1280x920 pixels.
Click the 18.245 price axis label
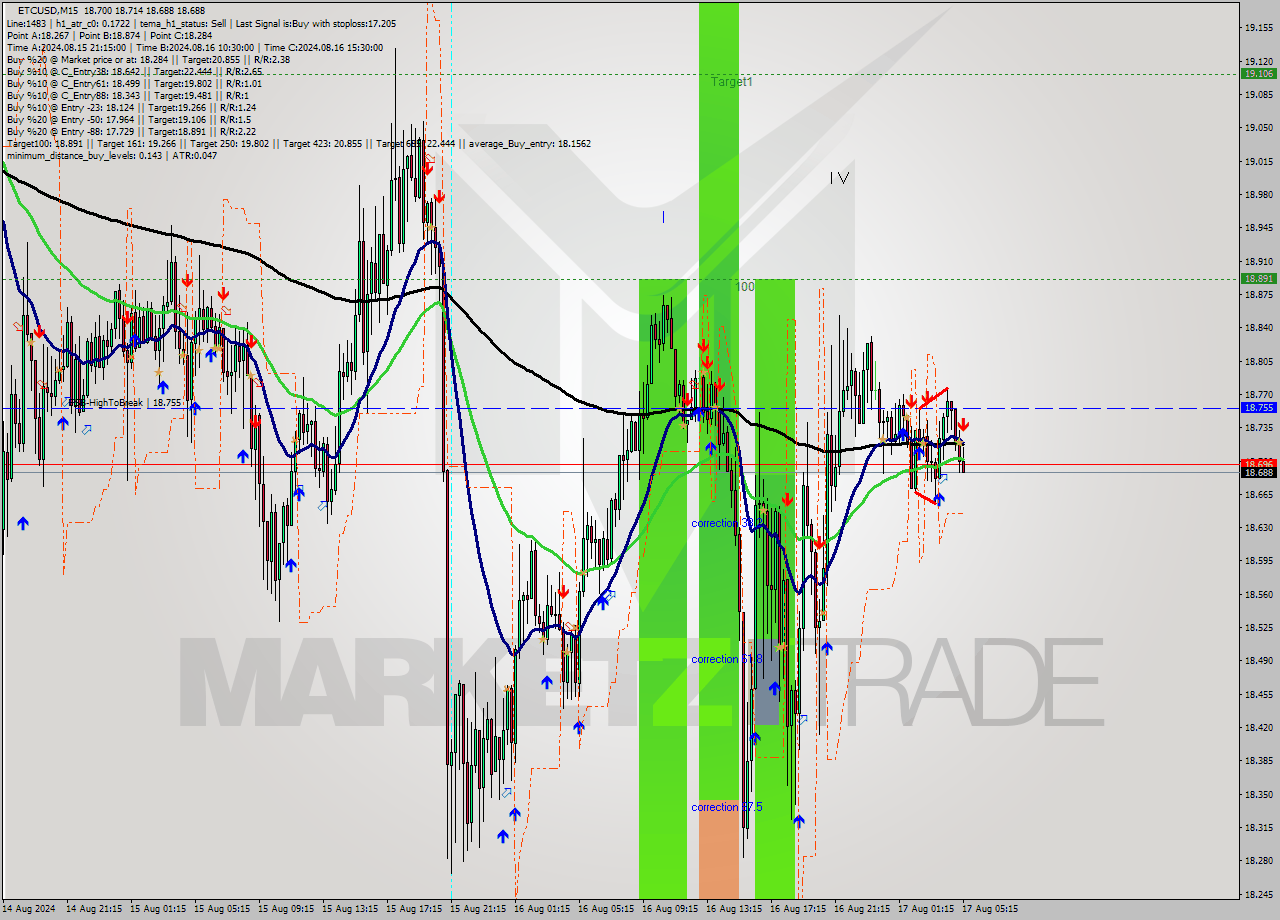1258,894
